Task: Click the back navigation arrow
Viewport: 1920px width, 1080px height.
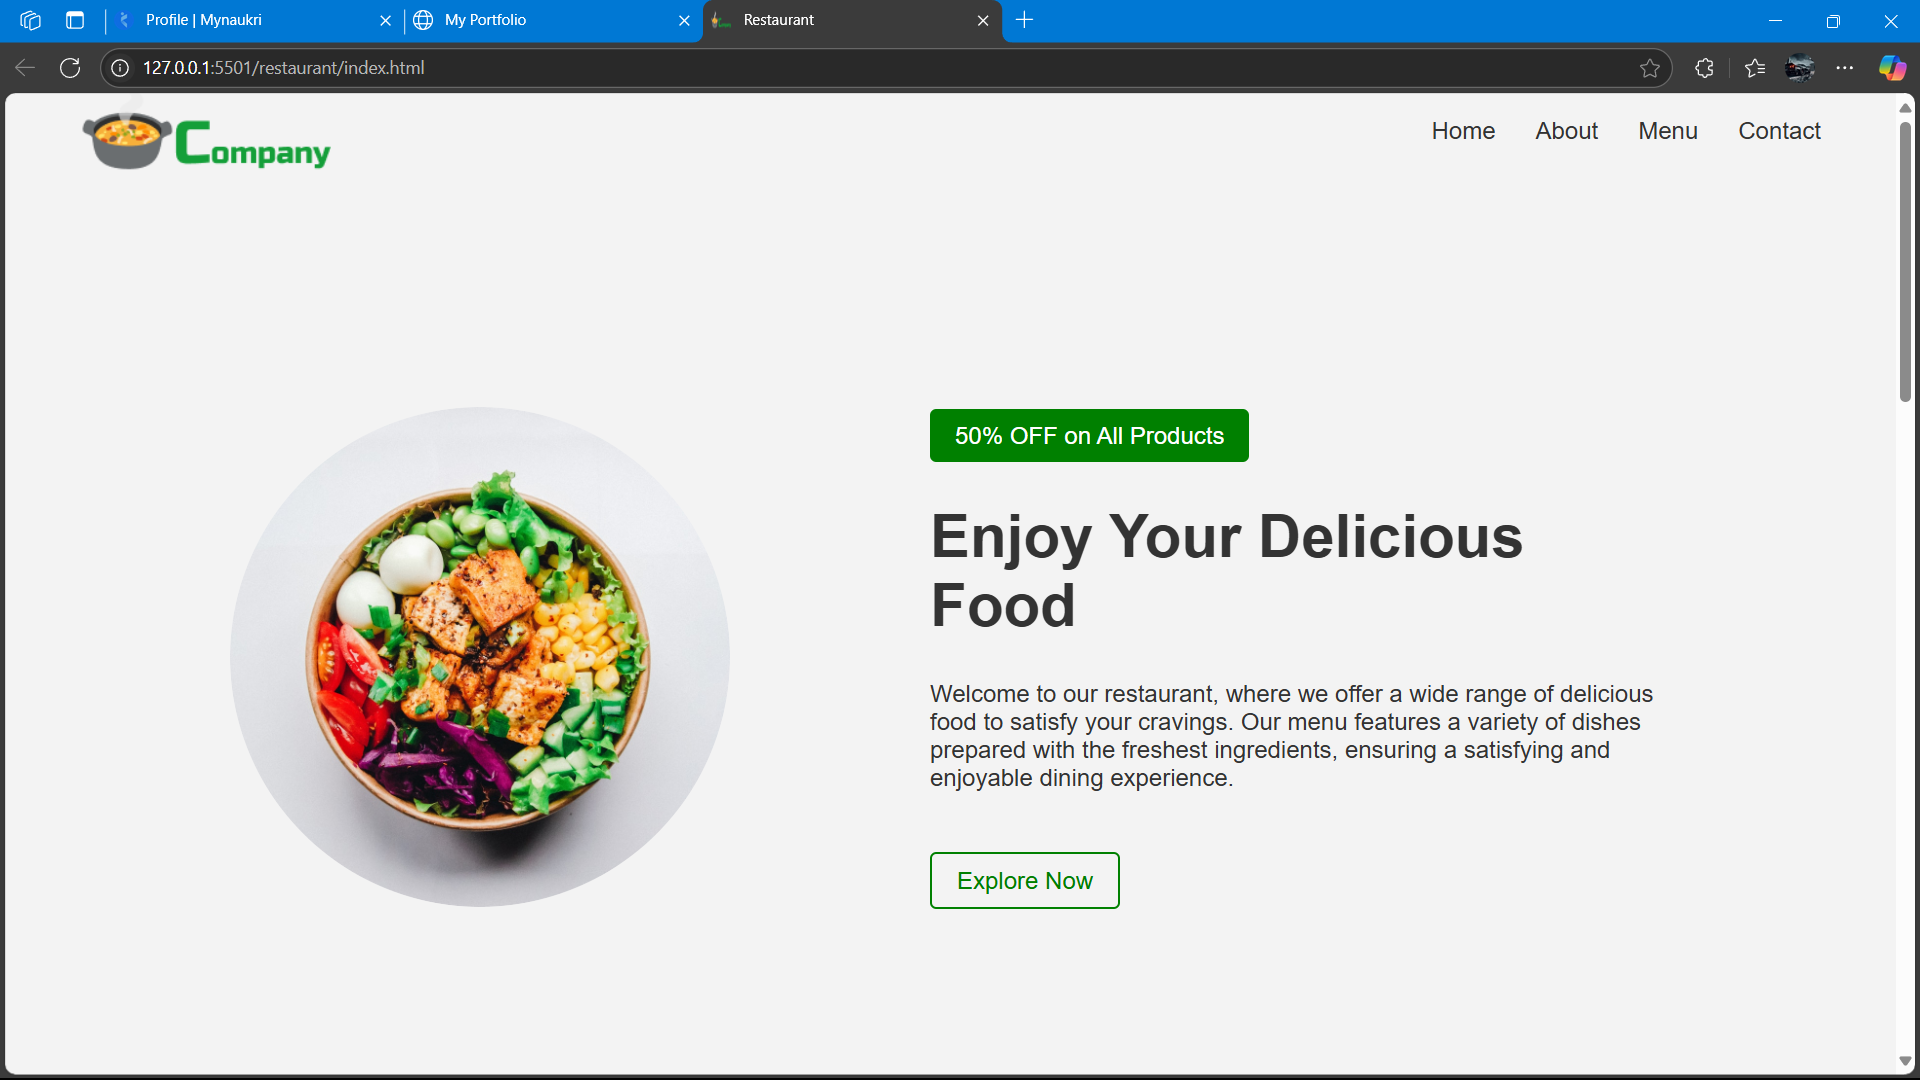Action: [25, 68]
